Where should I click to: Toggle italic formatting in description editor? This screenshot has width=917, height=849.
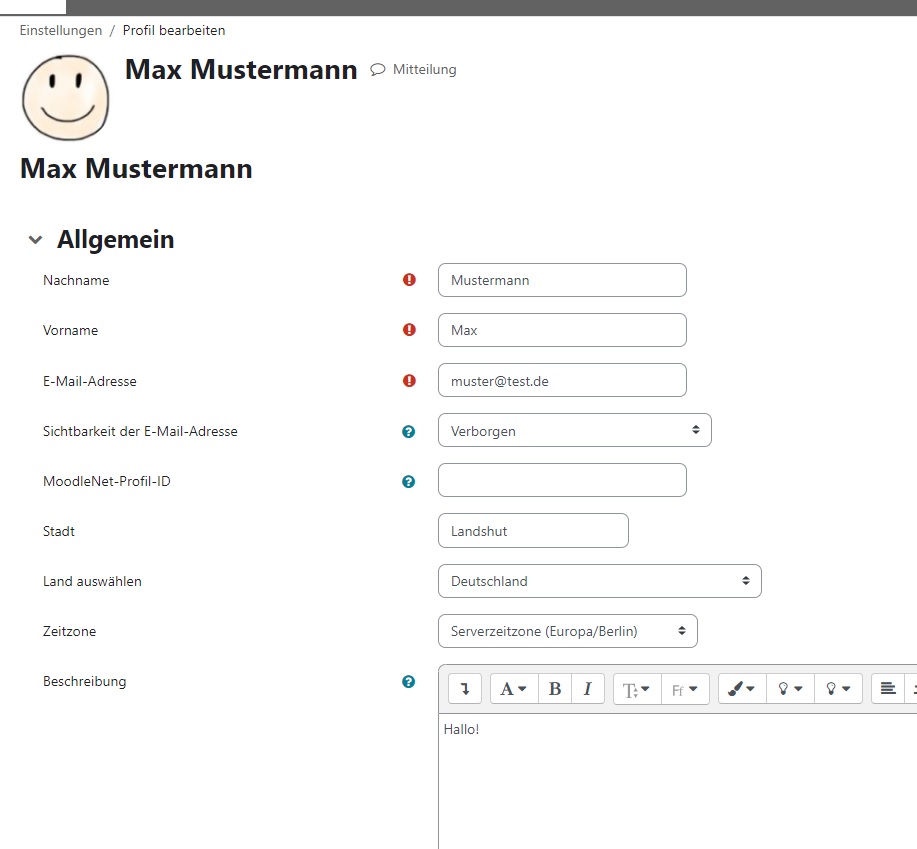(x=587, y=689)
